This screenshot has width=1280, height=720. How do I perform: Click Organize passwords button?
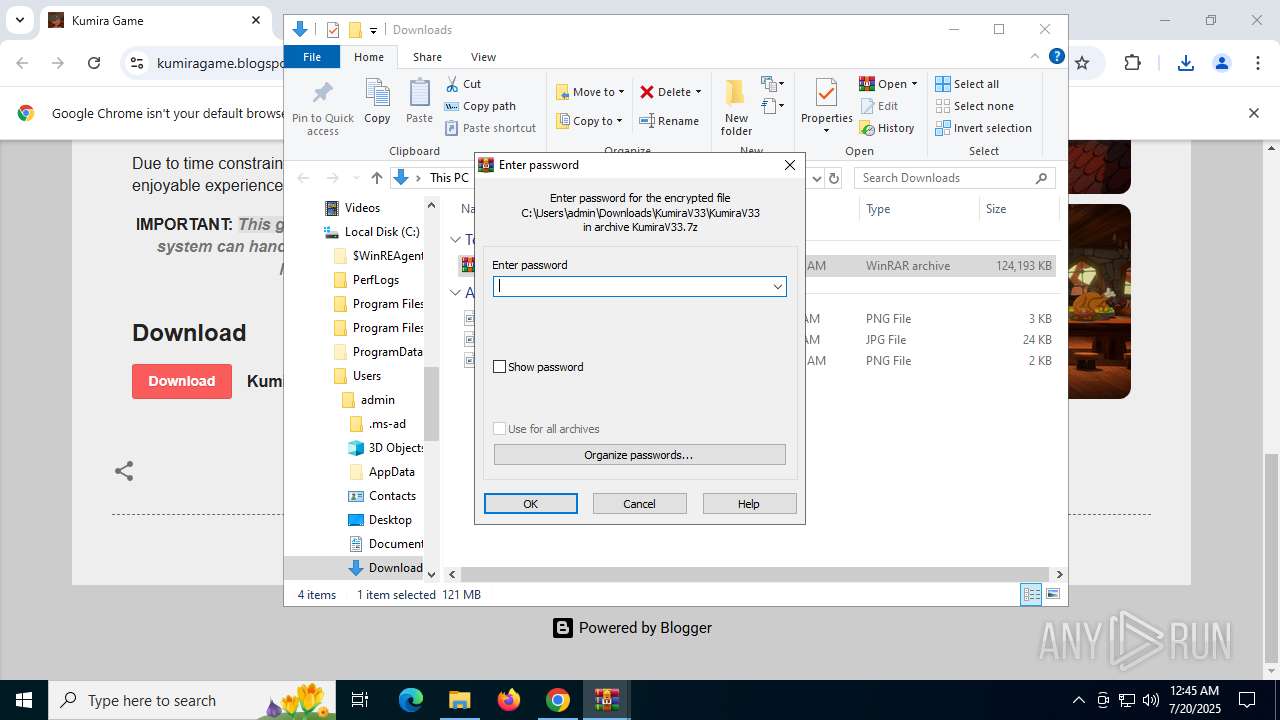[639, 455]
